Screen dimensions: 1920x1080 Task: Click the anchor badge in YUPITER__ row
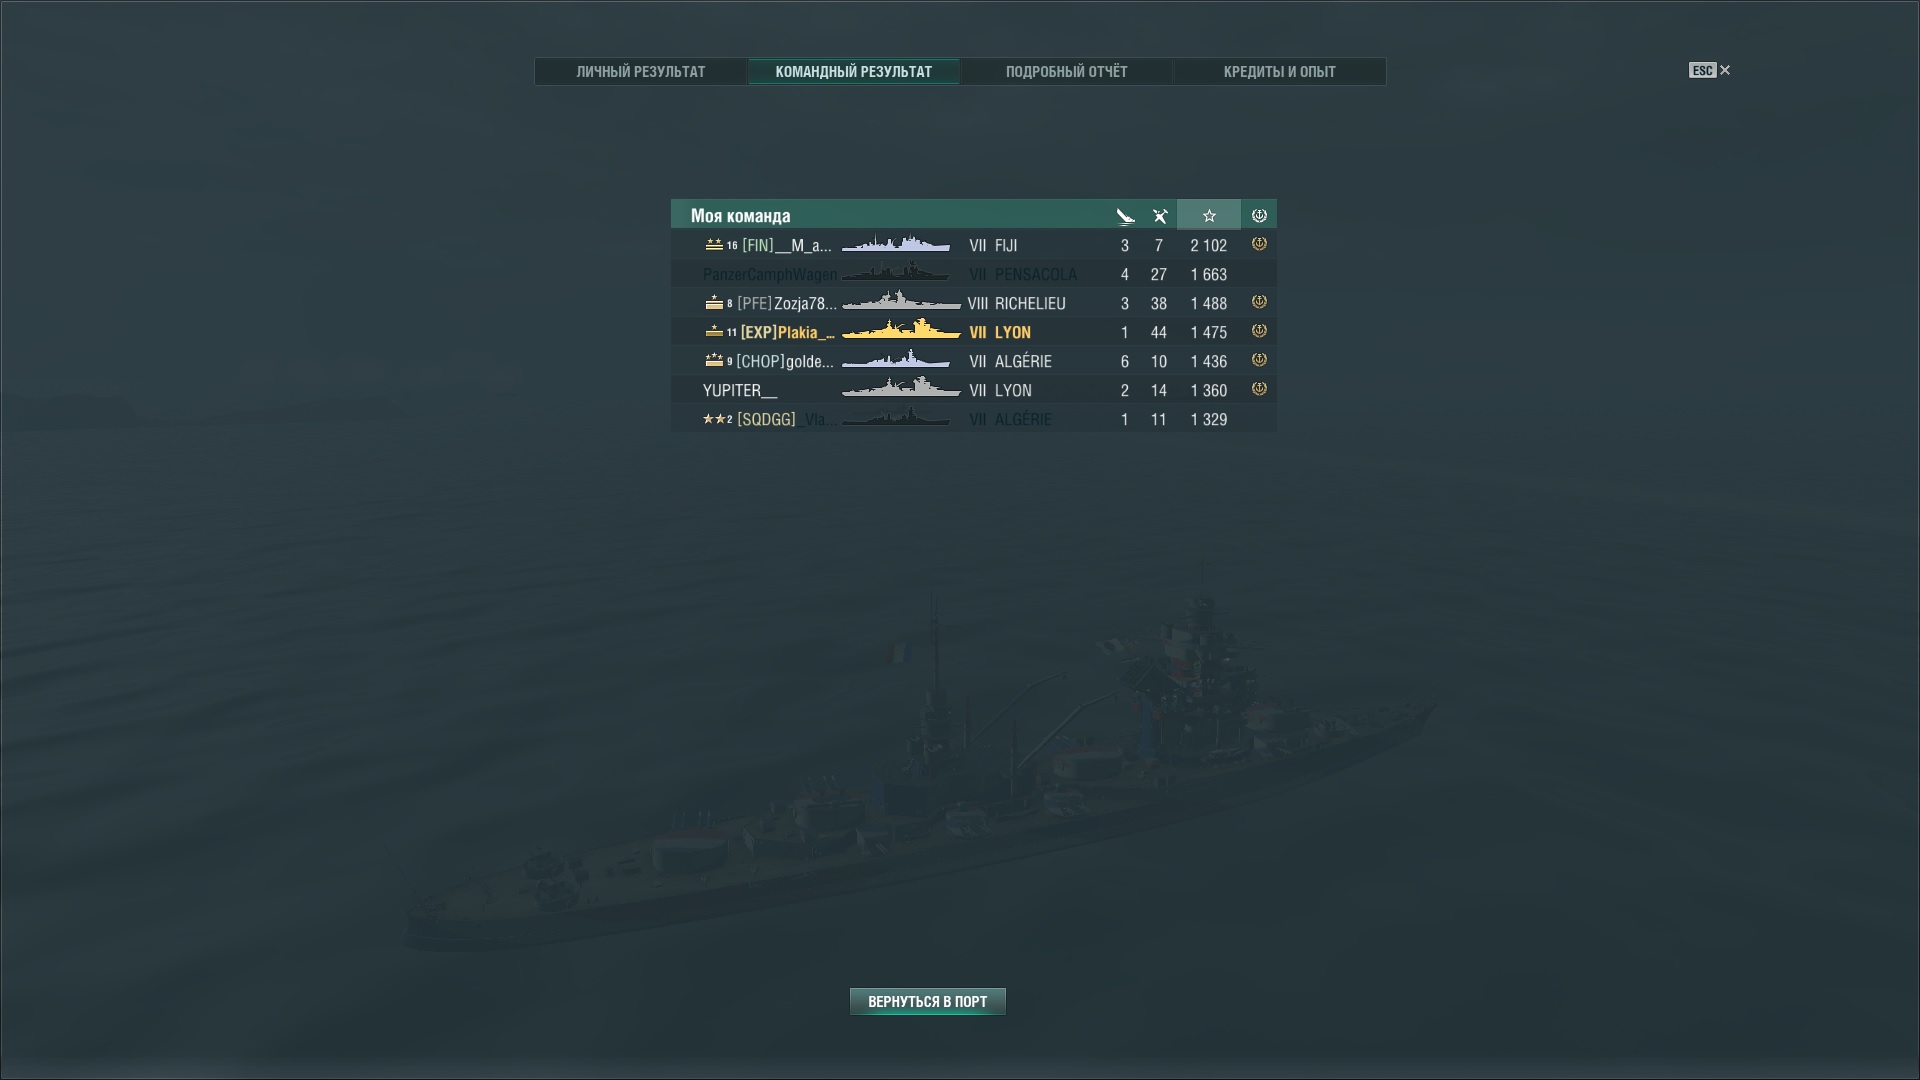1259,389
